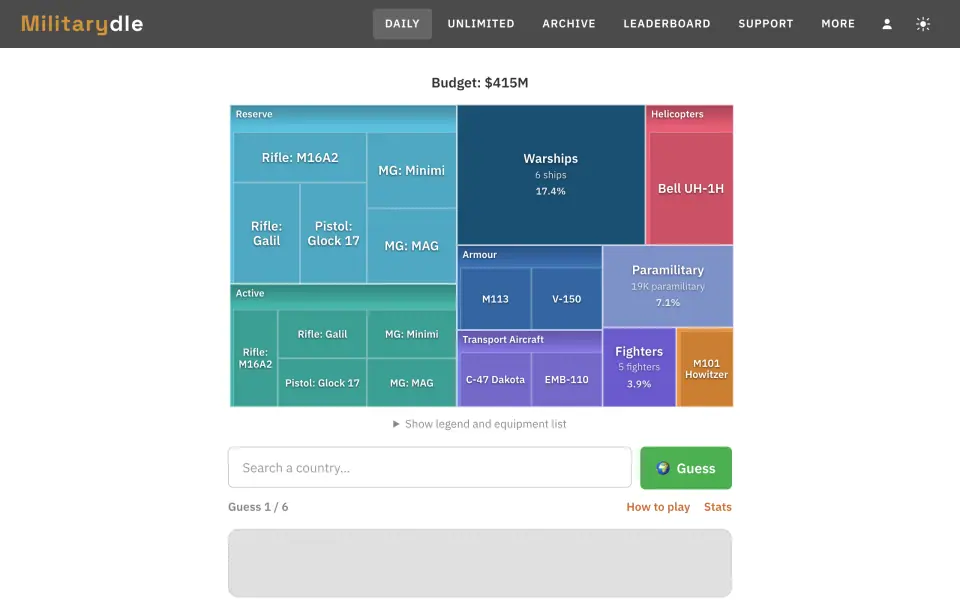This screenshot has width=960, height=600.
Task: Expand Show legend and equipment list
Action: (x=479, y=424)
